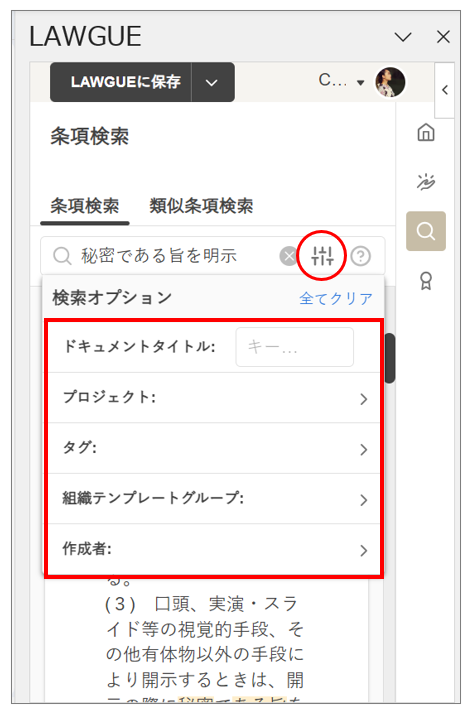Select the 条項検索 tab
The width and height of the screenshot is (472, 710).
click(85, 206)
